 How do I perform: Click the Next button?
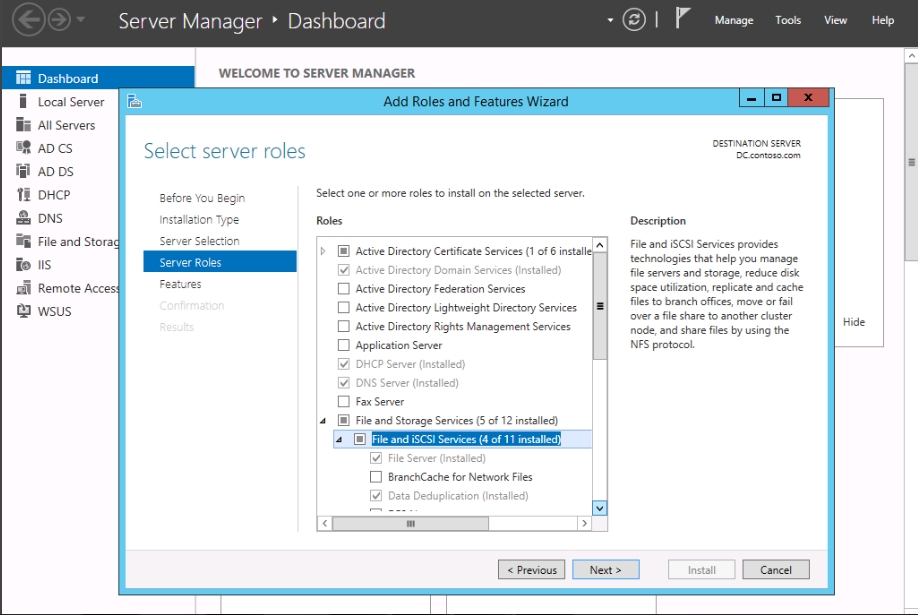(605, 570)
